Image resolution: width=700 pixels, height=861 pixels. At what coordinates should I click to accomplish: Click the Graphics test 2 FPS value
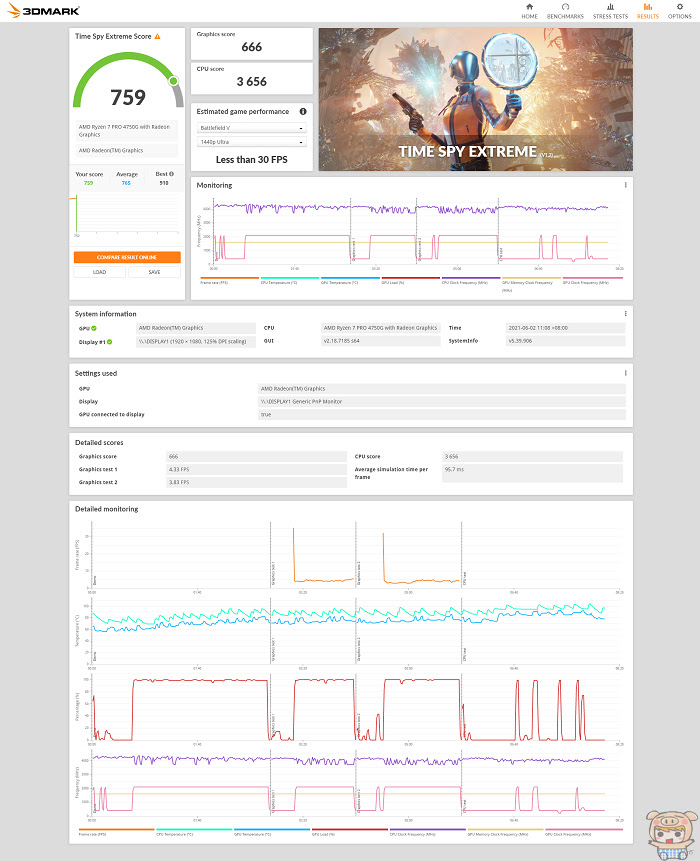point(256,482)
